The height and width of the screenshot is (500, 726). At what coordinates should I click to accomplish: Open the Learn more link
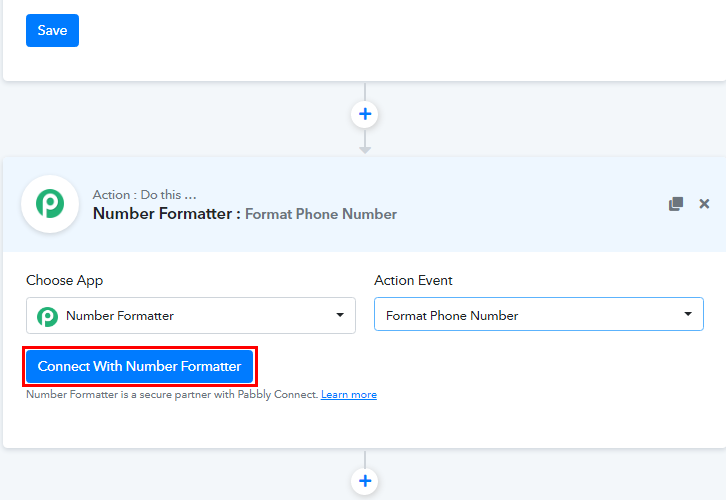(x=349, y=394)
